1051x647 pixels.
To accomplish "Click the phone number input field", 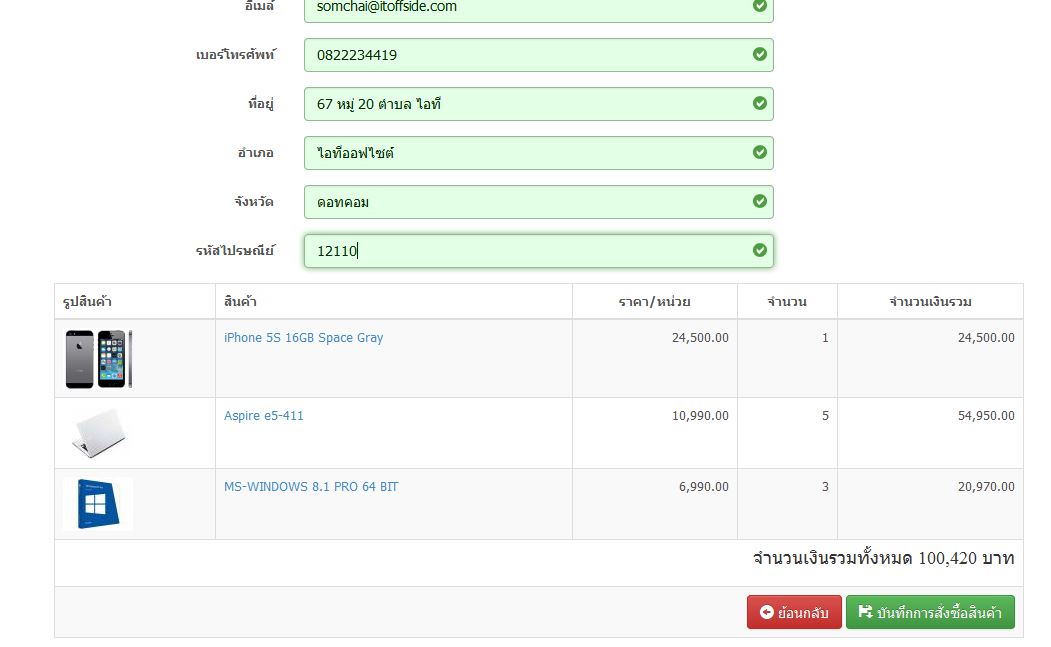I will [538, 55].
